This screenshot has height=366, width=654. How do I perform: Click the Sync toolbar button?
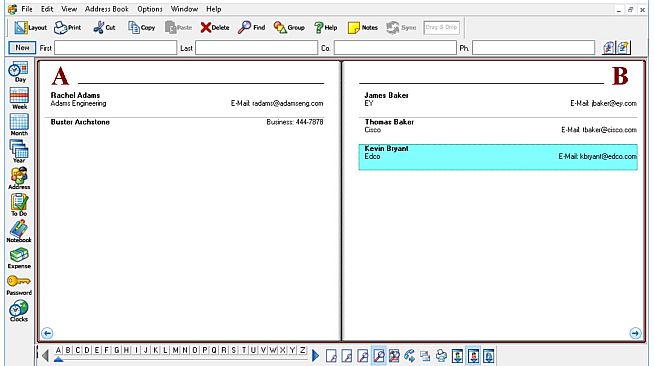tap(401, 28)
